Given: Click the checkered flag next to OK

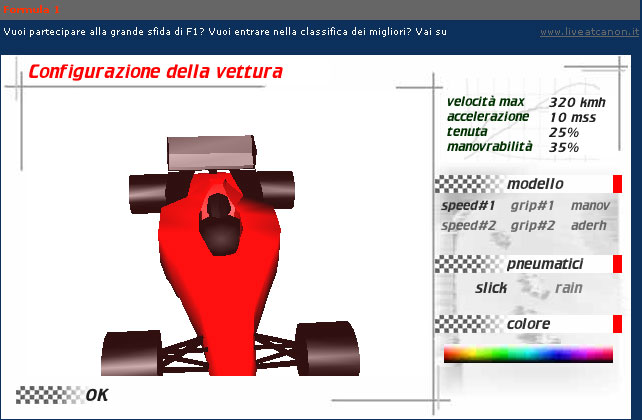Looking at the screenshot, I should click(x=49, y=394).
